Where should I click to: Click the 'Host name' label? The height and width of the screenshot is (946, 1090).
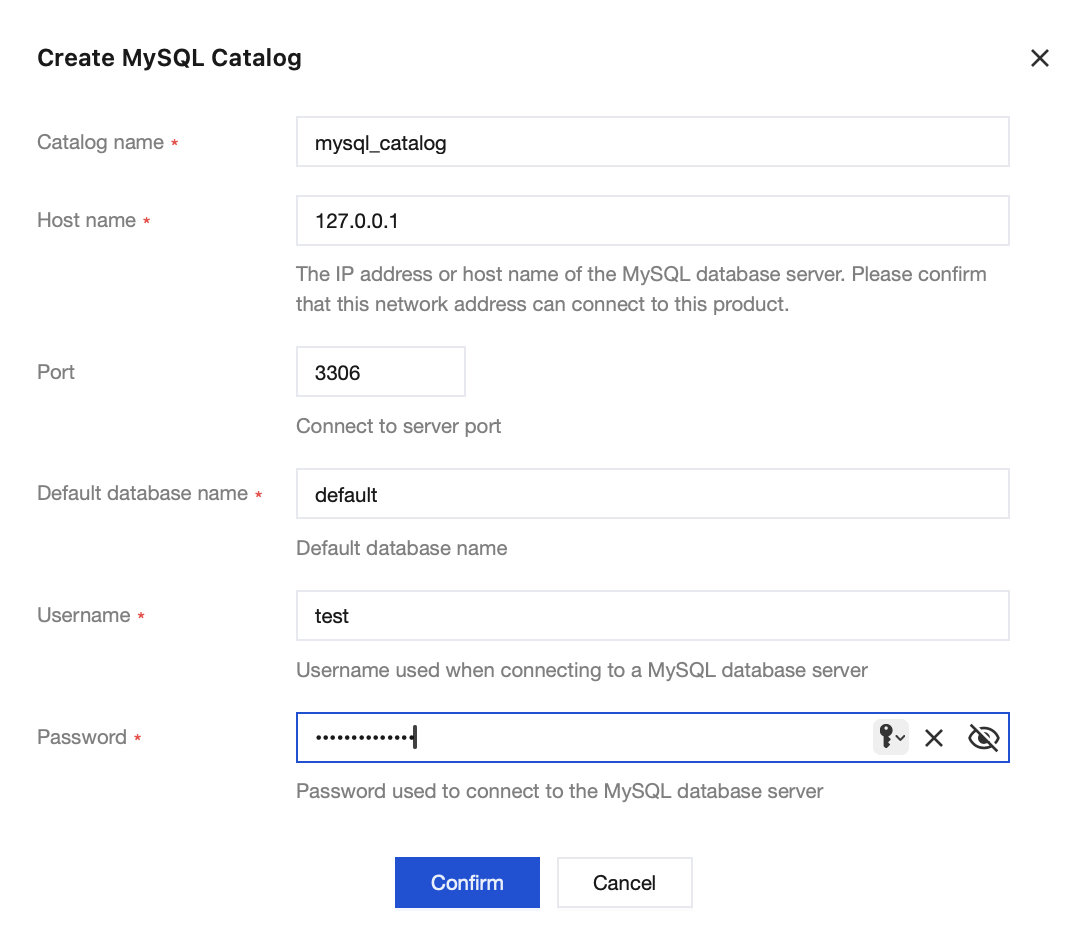[x=87, y=220]
